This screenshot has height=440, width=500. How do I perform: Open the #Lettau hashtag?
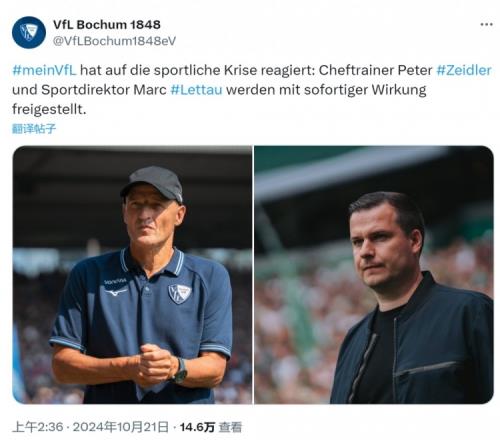point(196,90)
